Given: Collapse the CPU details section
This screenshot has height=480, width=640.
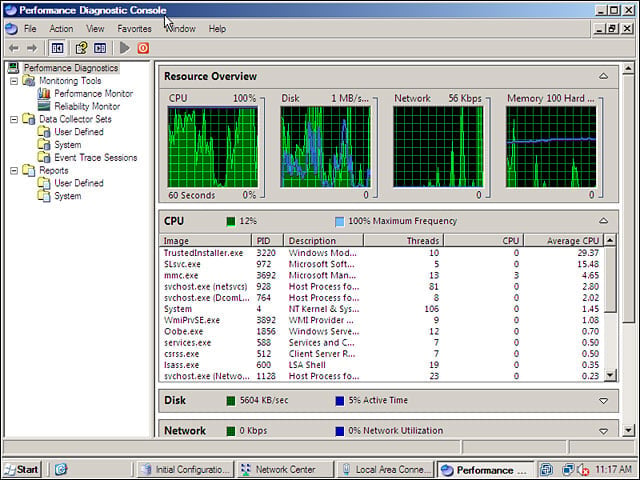Looking at the screenshot, I should [603, 221].
